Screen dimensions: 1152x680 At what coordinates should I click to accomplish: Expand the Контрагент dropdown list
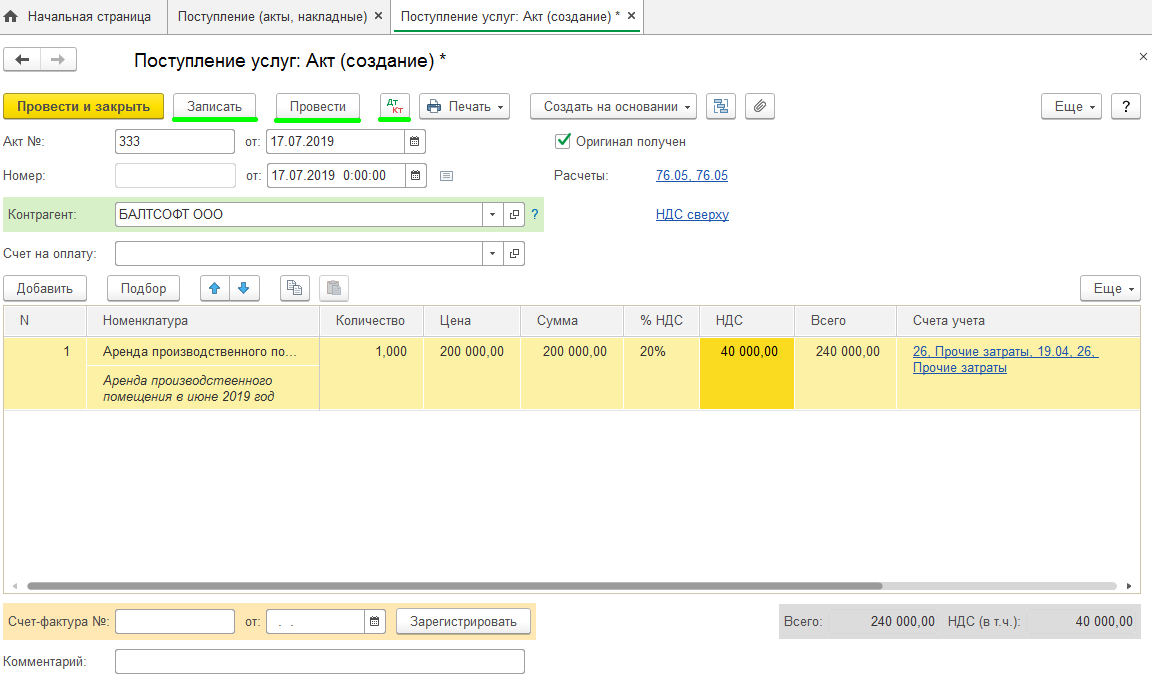click(492, 214)
